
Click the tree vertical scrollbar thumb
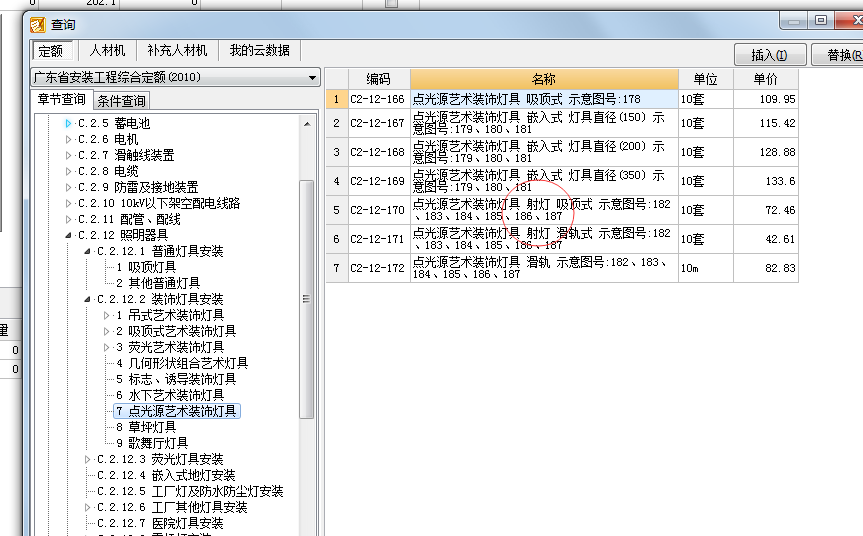307,299
